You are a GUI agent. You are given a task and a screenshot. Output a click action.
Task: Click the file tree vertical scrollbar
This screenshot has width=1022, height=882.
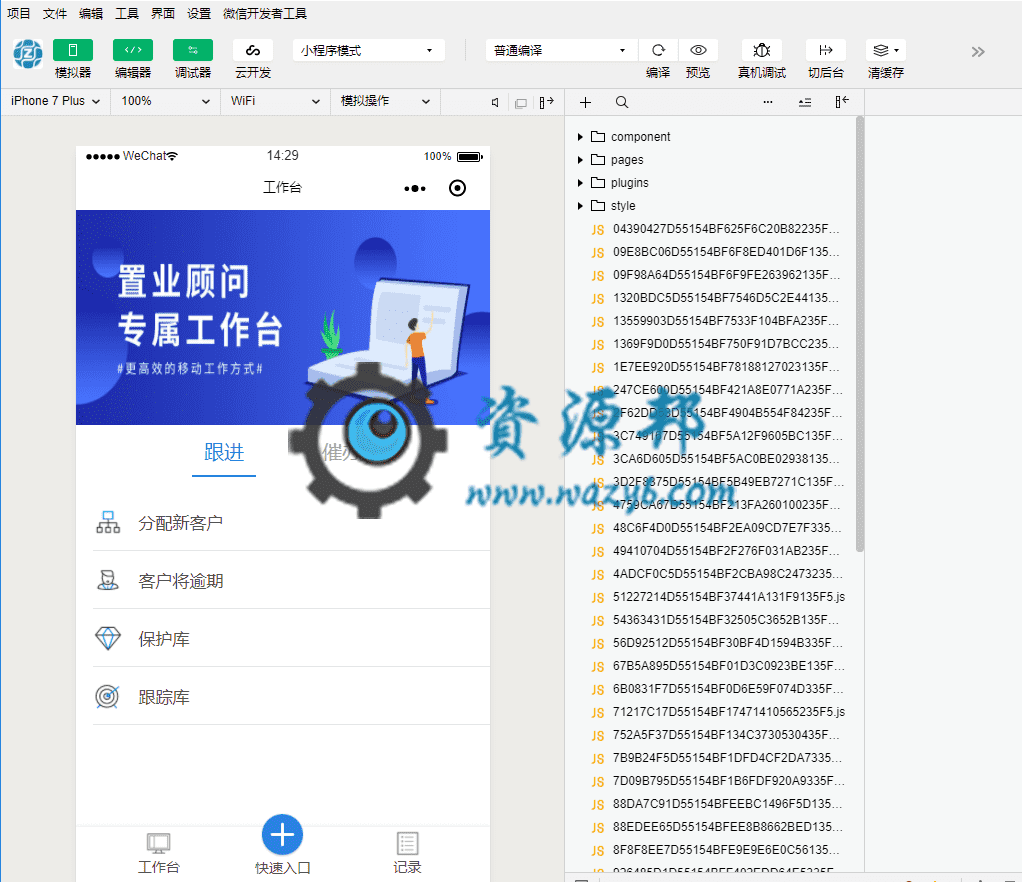tap(860, 334)
